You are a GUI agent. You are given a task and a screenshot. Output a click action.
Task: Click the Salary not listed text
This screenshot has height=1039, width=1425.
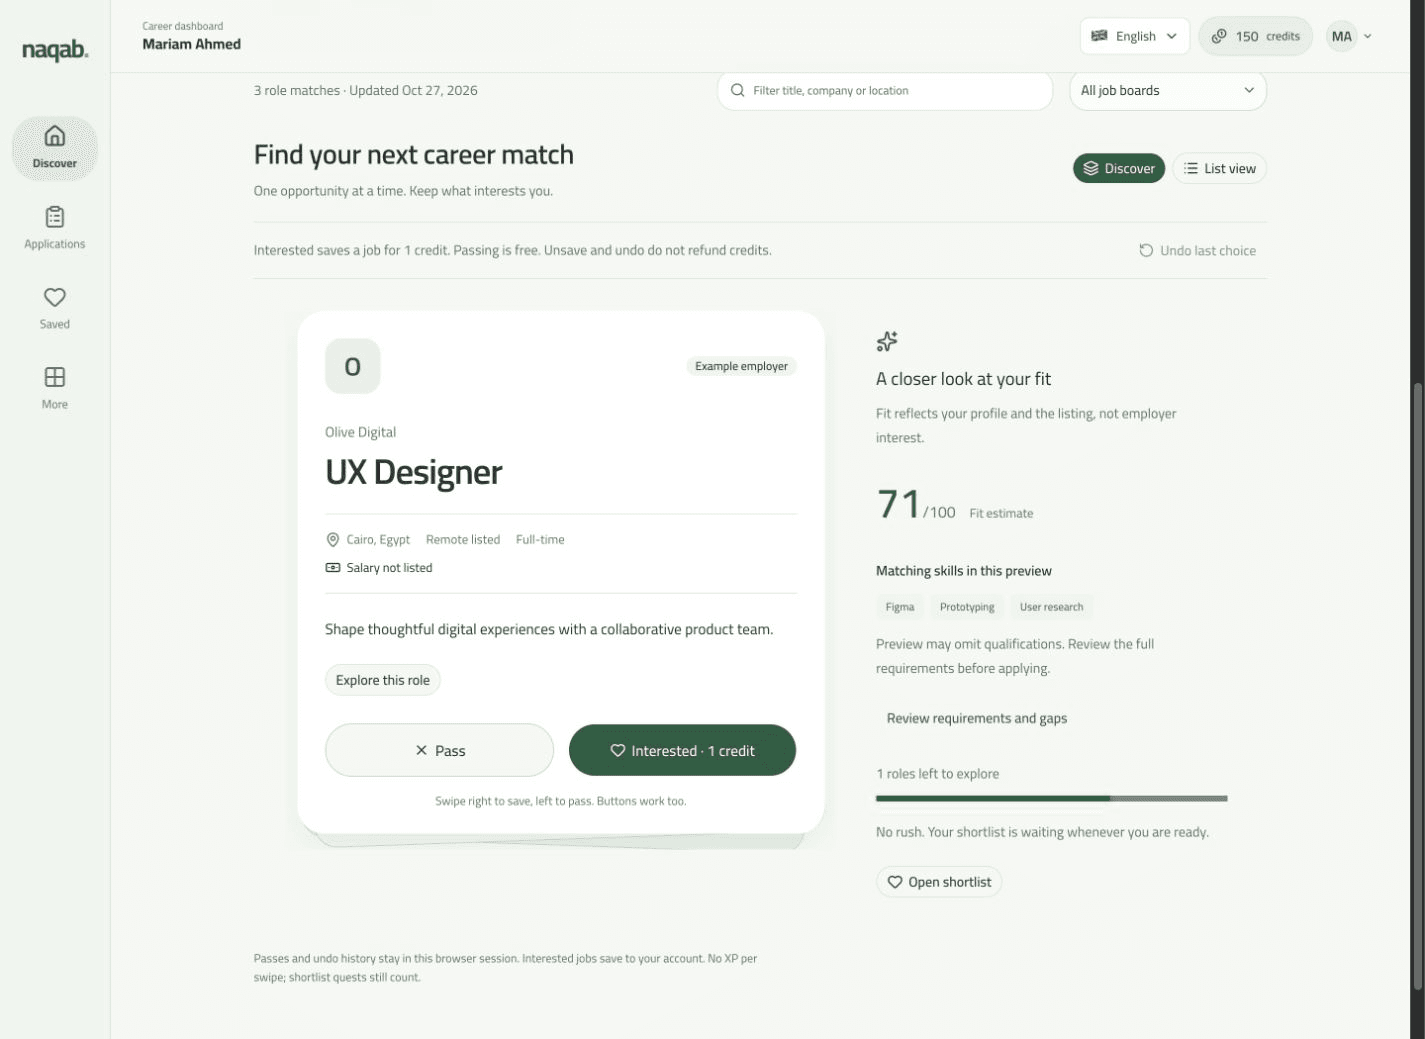coord(389,568)
